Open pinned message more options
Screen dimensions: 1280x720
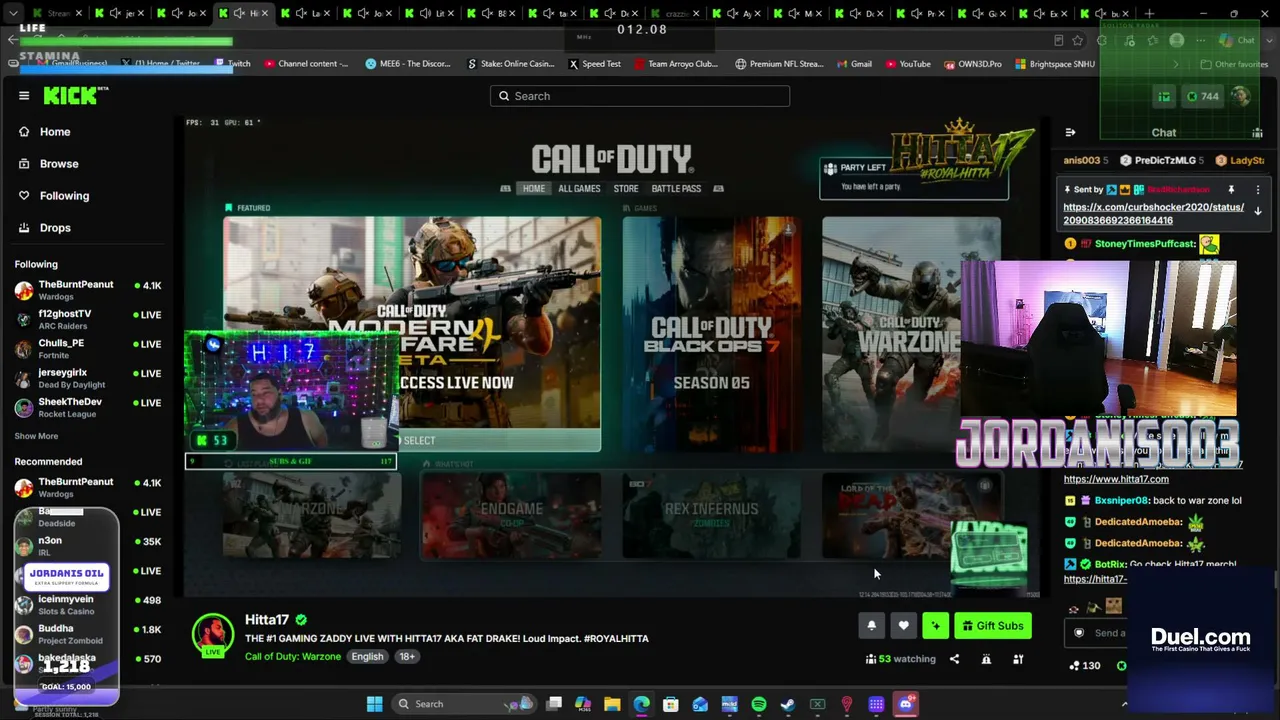(x=1258, y=189)
